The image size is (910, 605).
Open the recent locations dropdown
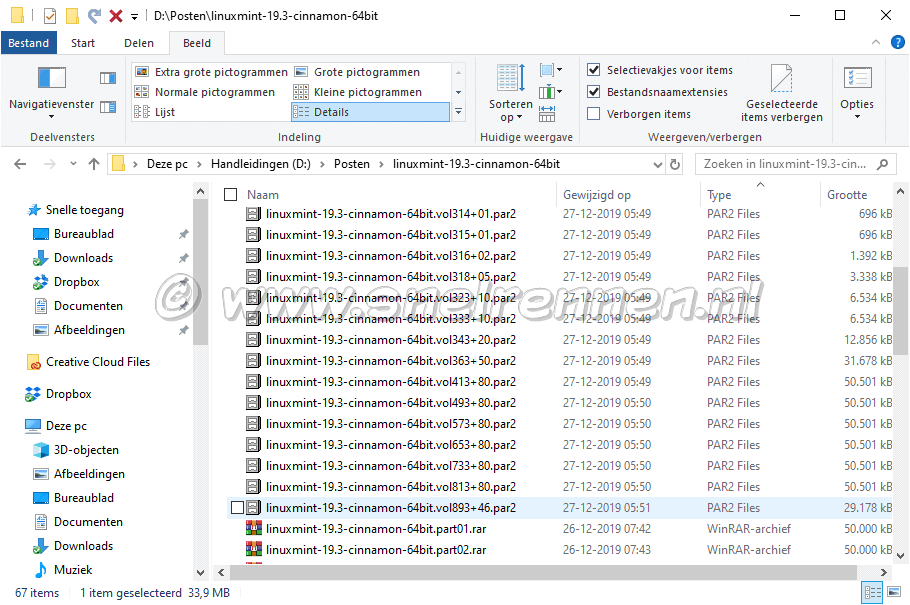(x=73, y=164)
